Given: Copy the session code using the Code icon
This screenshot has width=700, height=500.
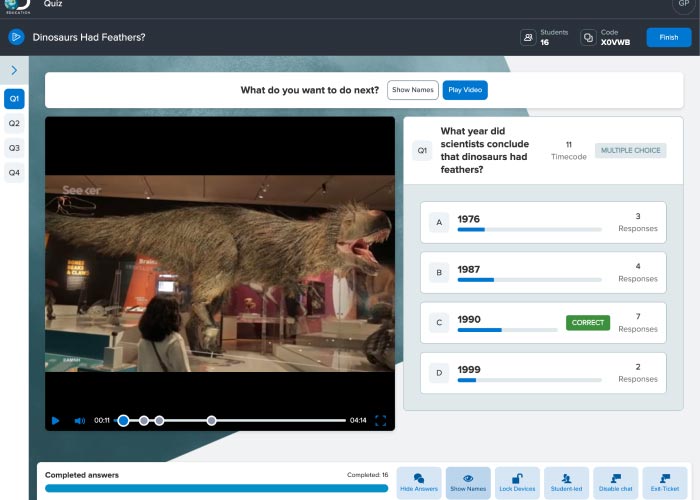Looking at the screenshot, I should pos(588,38).
